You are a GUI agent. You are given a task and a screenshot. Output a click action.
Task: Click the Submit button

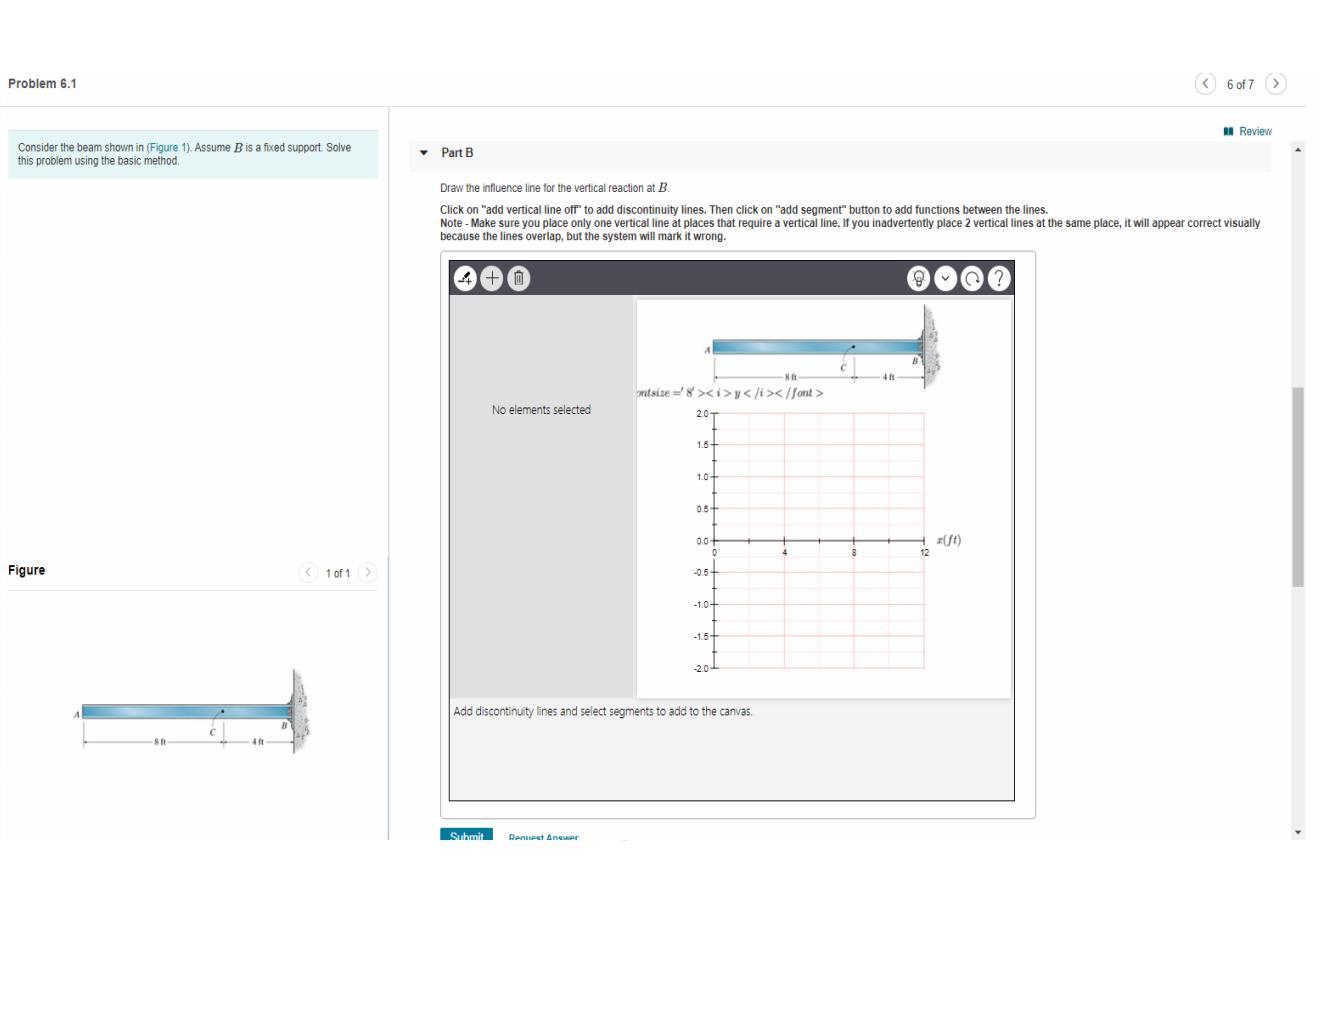pos(466,835)
